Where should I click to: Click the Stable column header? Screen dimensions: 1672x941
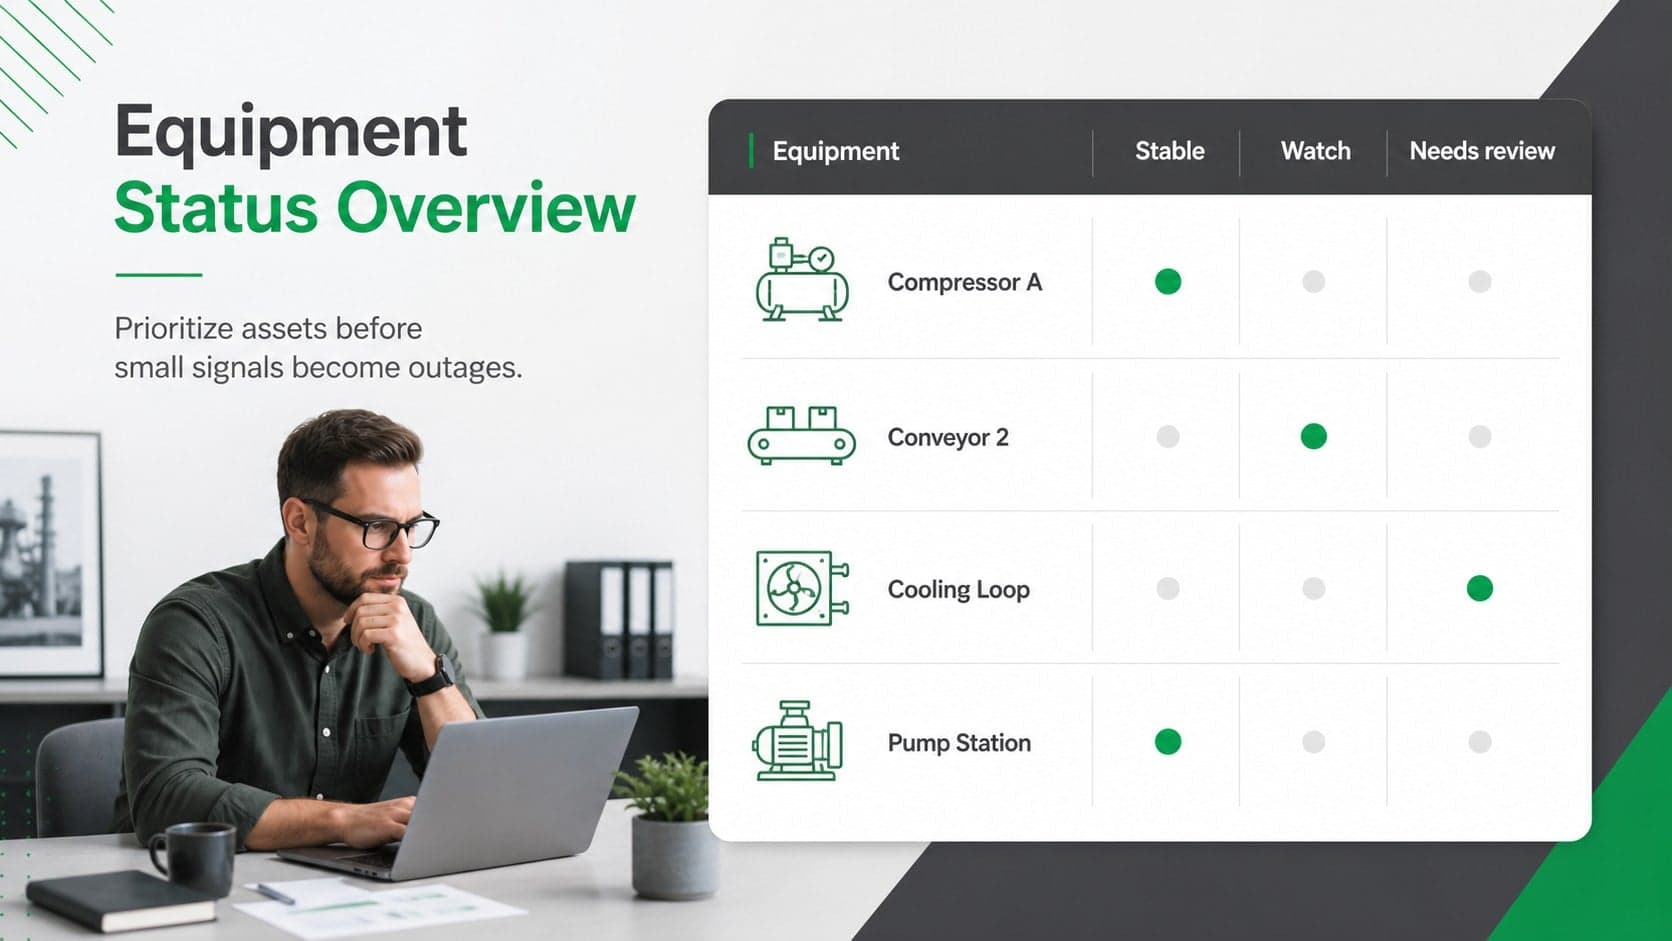[x=1169, y=151]
